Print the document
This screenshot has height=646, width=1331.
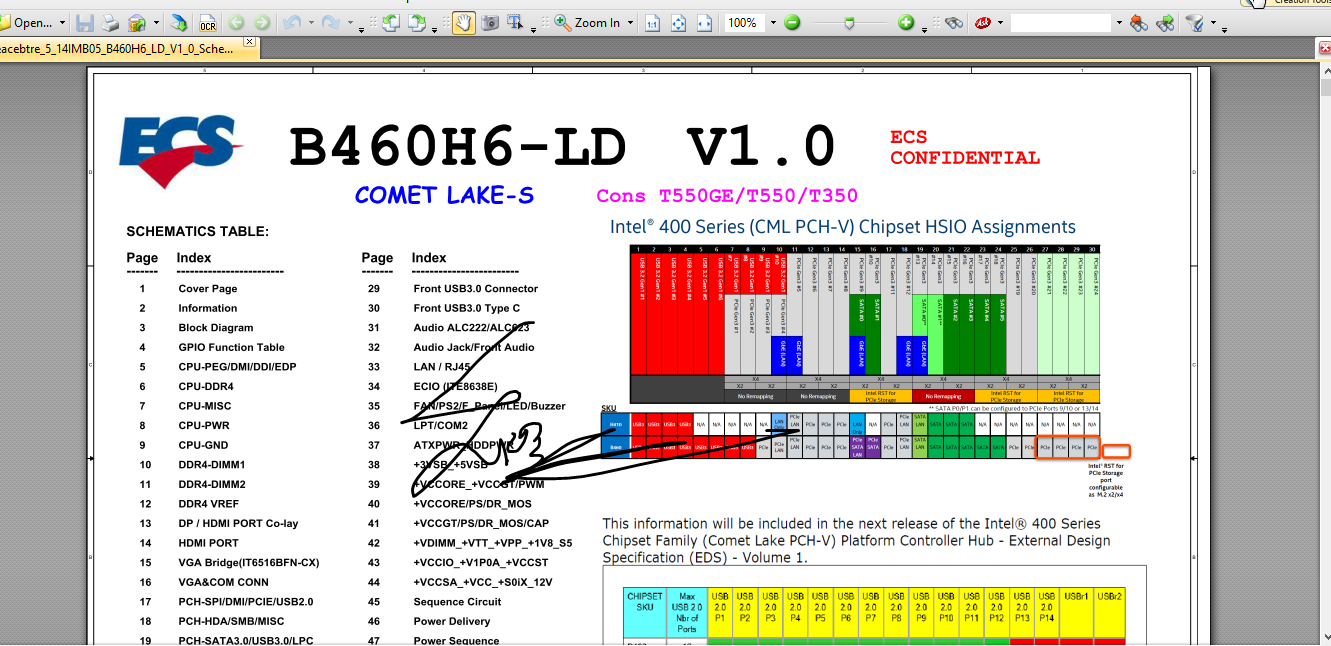[110, 23]
